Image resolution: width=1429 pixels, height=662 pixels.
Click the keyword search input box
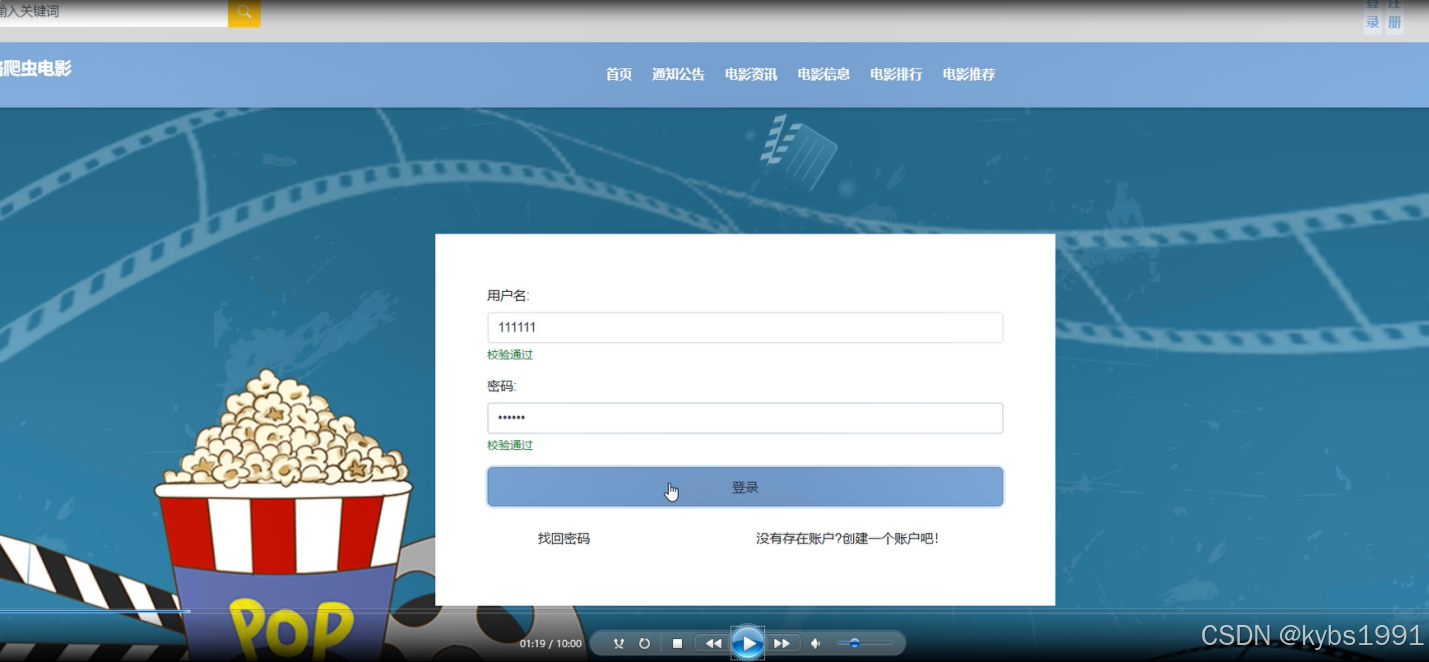113,12
